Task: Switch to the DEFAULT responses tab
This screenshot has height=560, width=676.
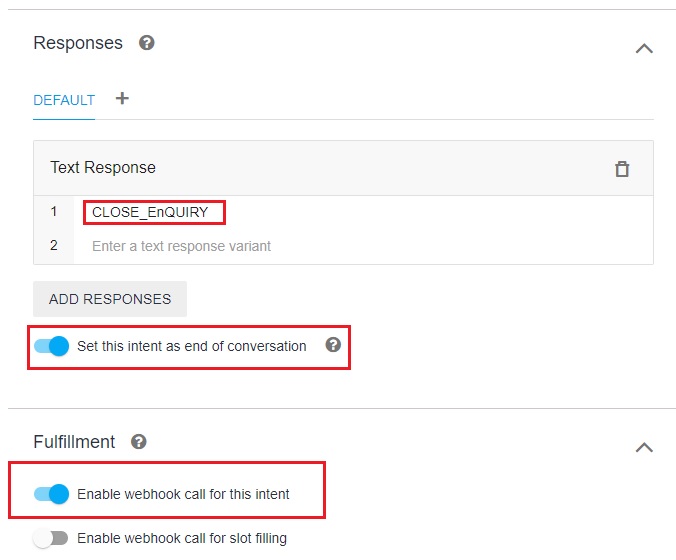Action: click(64, 100)
